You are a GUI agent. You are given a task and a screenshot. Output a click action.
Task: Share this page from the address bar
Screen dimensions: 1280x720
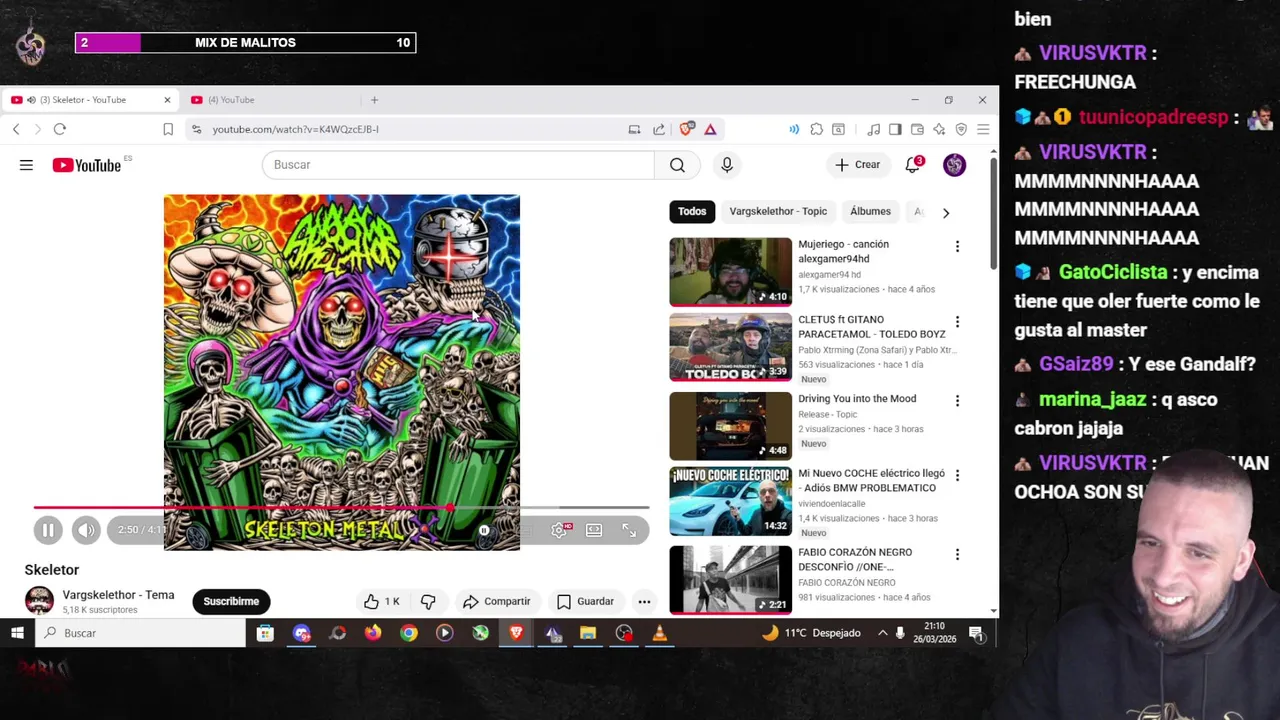[x=659, y=129]
